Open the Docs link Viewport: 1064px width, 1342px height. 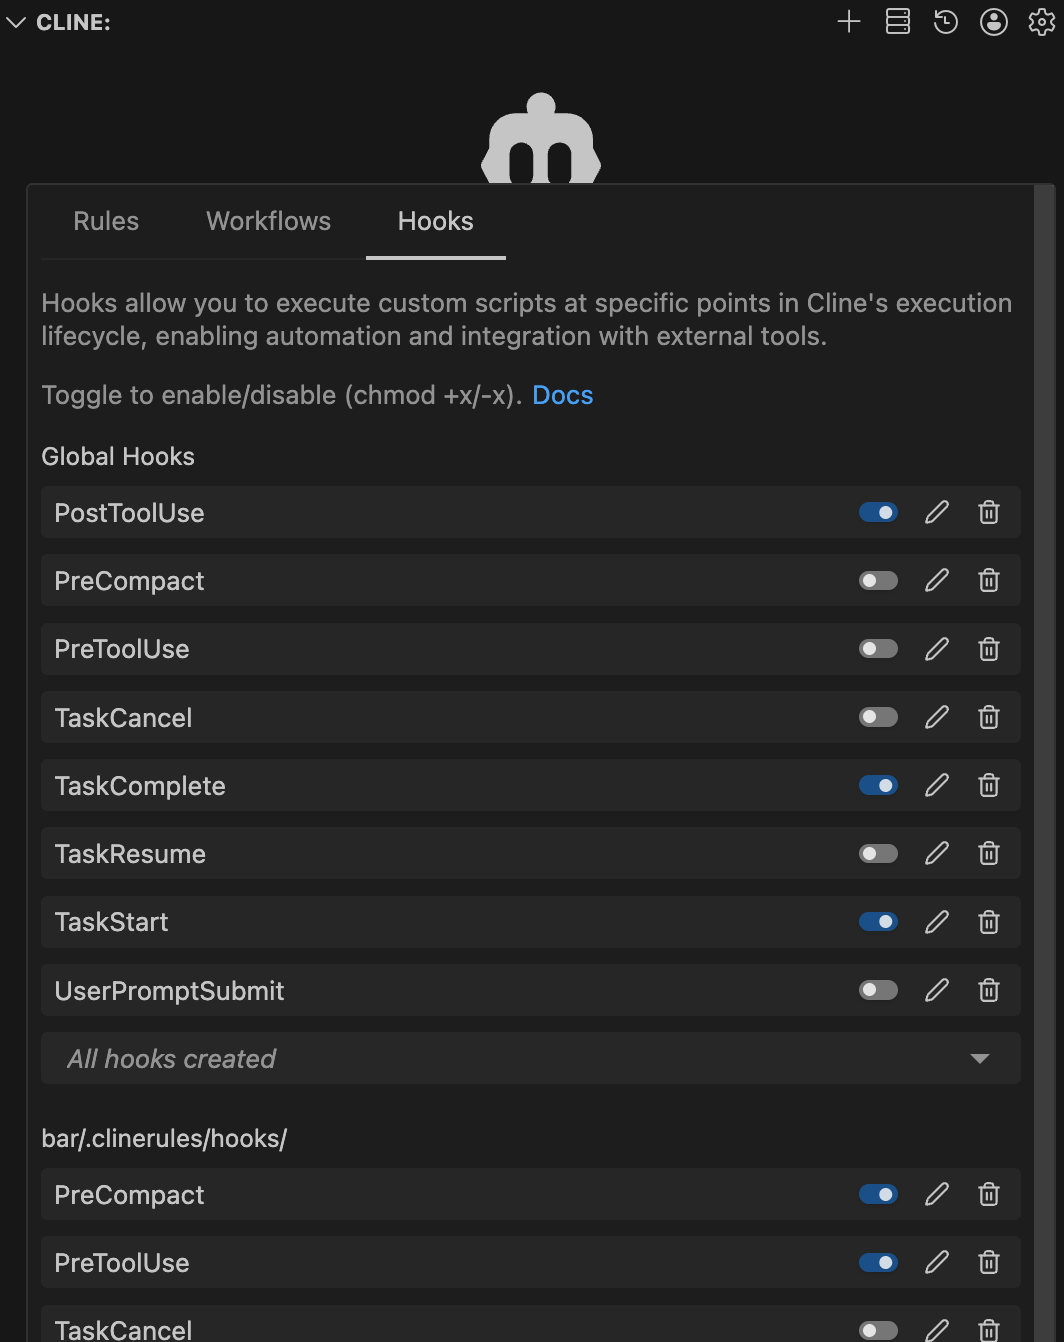point(562,395)
